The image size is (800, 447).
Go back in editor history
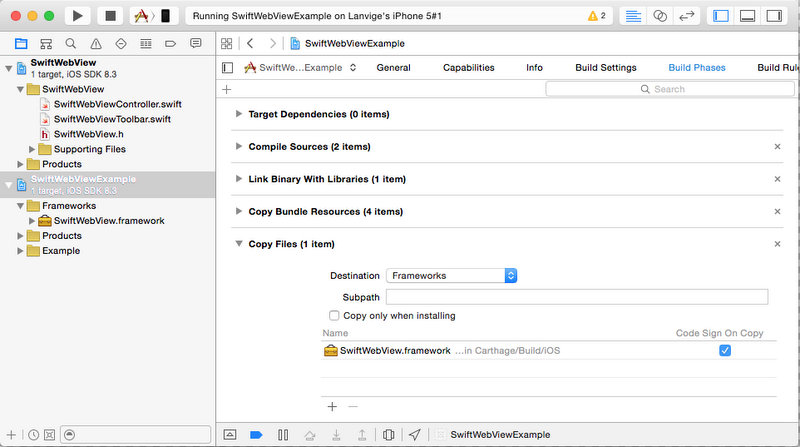[x=250, y=43]
